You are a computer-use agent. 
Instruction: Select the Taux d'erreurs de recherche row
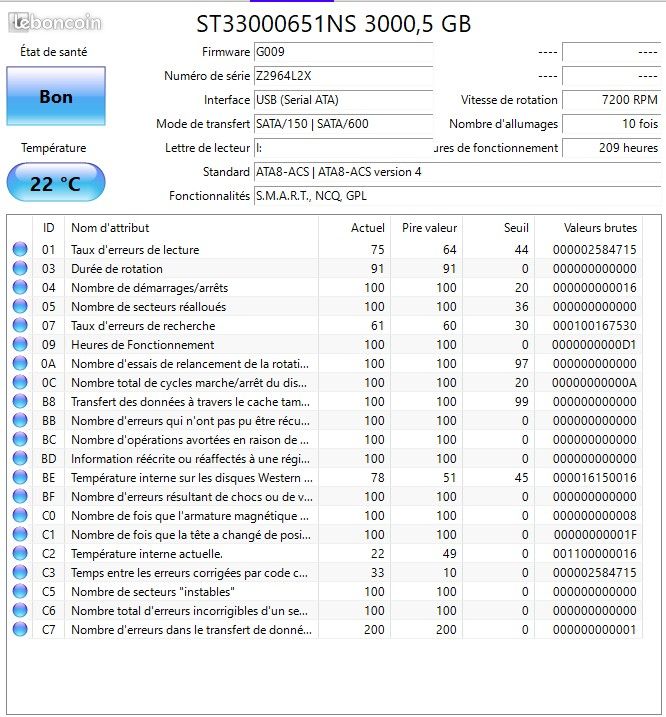coord(325,326)
